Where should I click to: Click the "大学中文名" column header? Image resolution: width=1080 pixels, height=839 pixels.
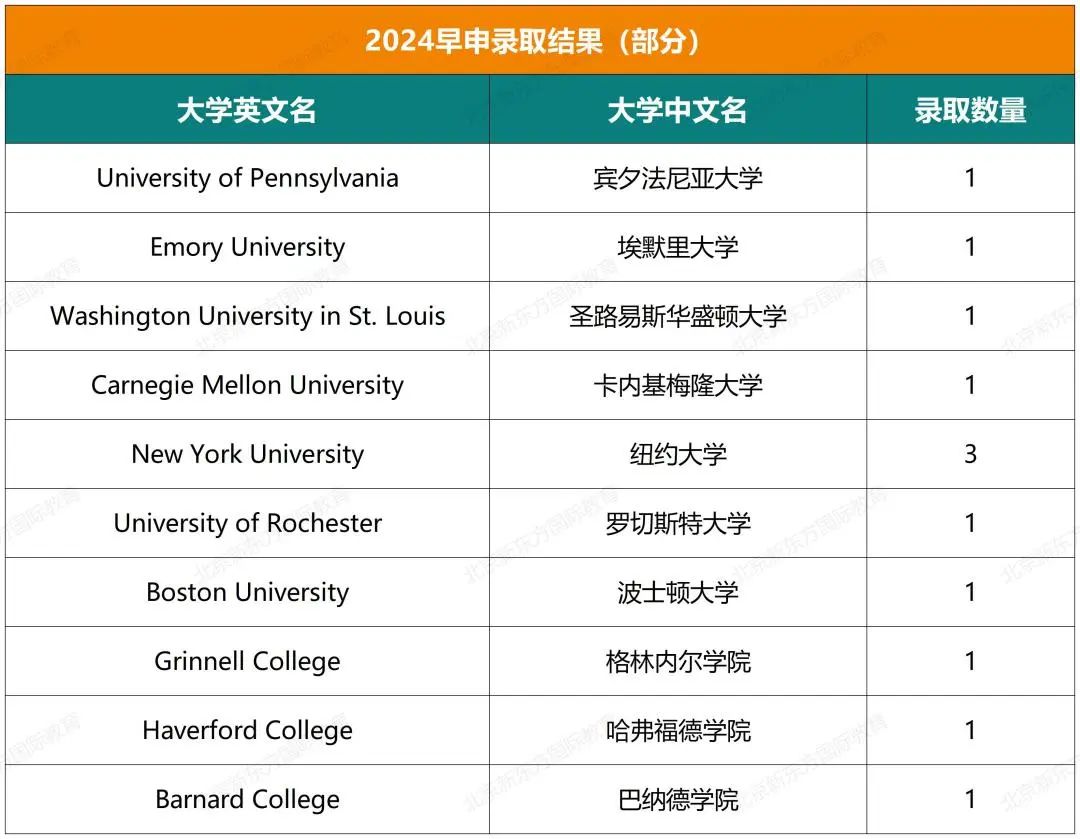click(678, 110)
